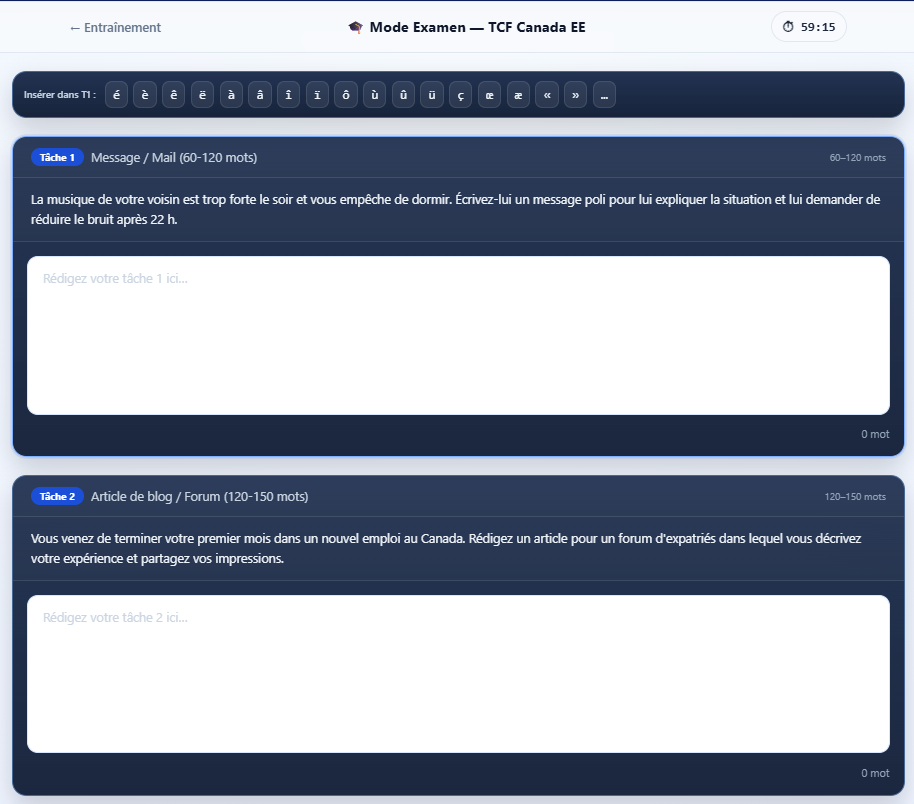Insert the ç cedilla character
This screenshot has height=804, width=914.
click(x=460, y=95)
